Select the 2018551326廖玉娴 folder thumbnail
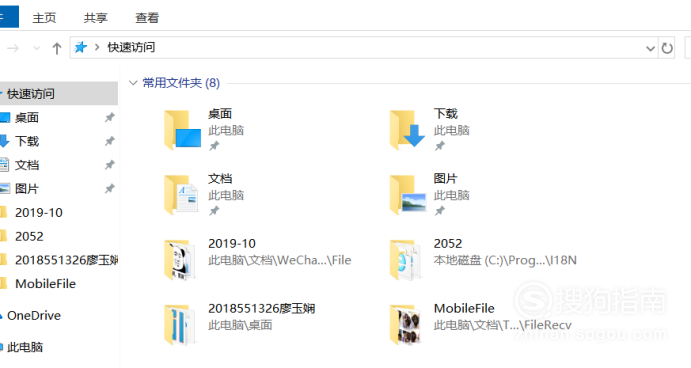Viewport: 691px width, 368px height. tap(179, 325)
